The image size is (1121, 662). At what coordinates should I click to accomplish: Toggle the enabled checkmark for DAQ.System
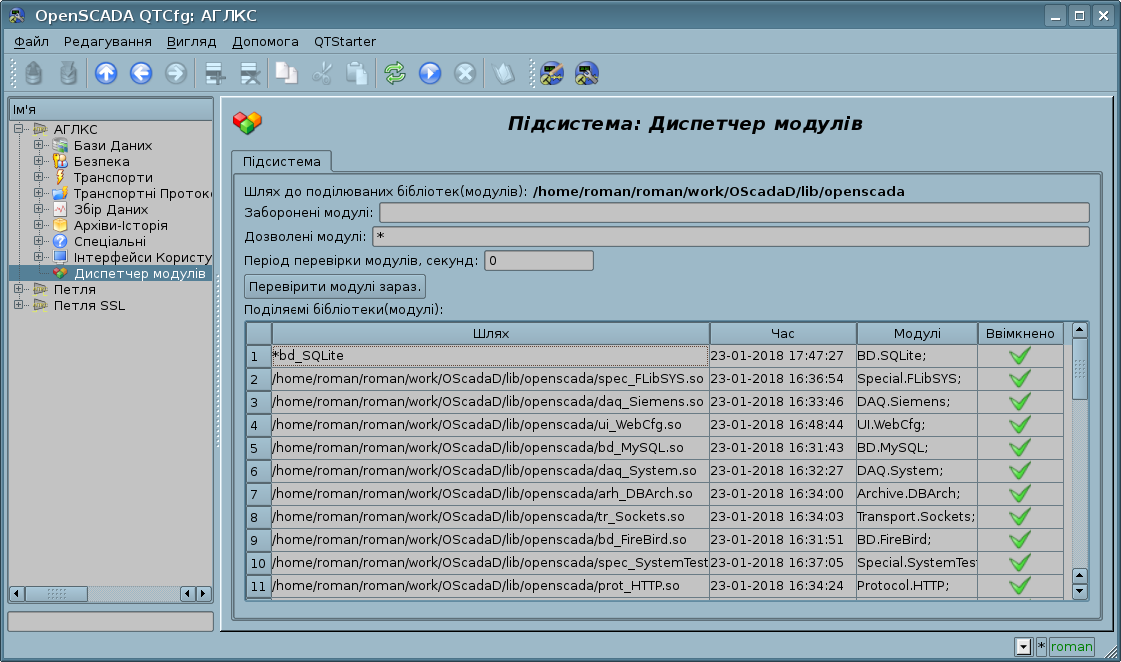click(1019, 470)
